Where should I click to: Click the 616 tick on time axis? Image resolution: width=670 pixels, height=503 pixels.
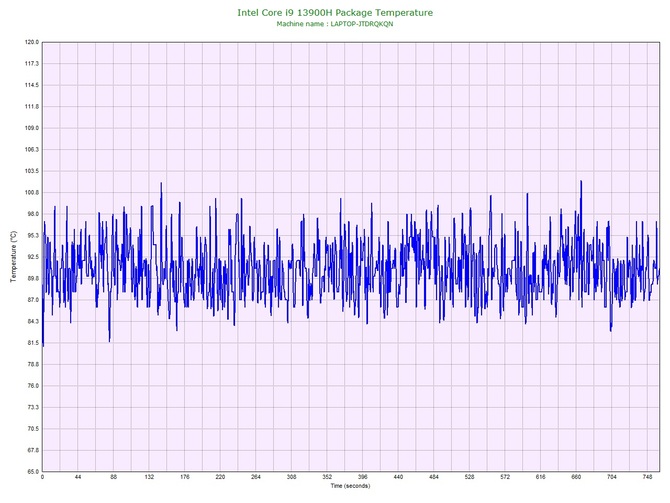click(x=541, y=477)
